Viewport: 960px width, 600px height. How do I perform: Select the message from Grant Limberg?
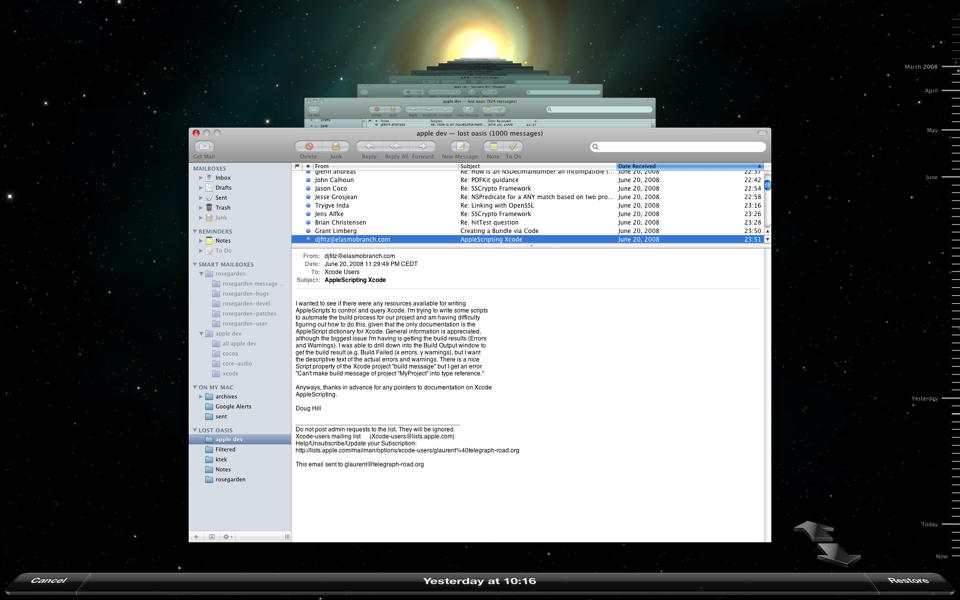530,231
